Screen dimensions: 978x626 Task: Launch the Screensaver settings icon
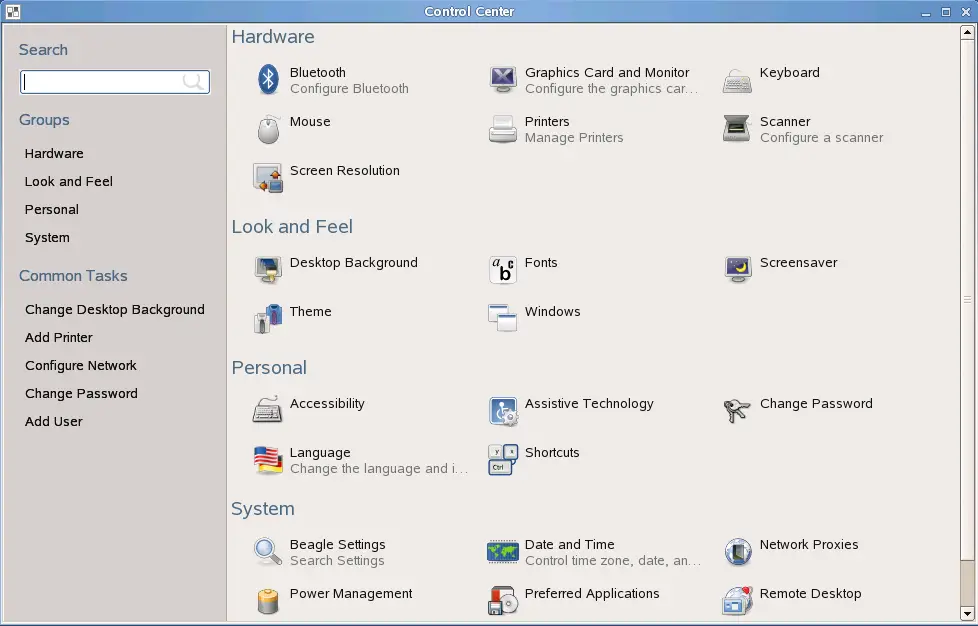coord(737,270)
